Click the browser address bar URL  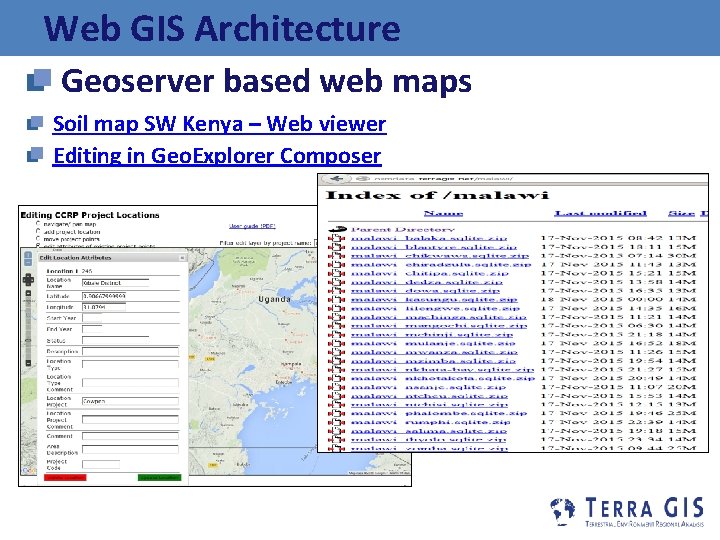[443, 179]
